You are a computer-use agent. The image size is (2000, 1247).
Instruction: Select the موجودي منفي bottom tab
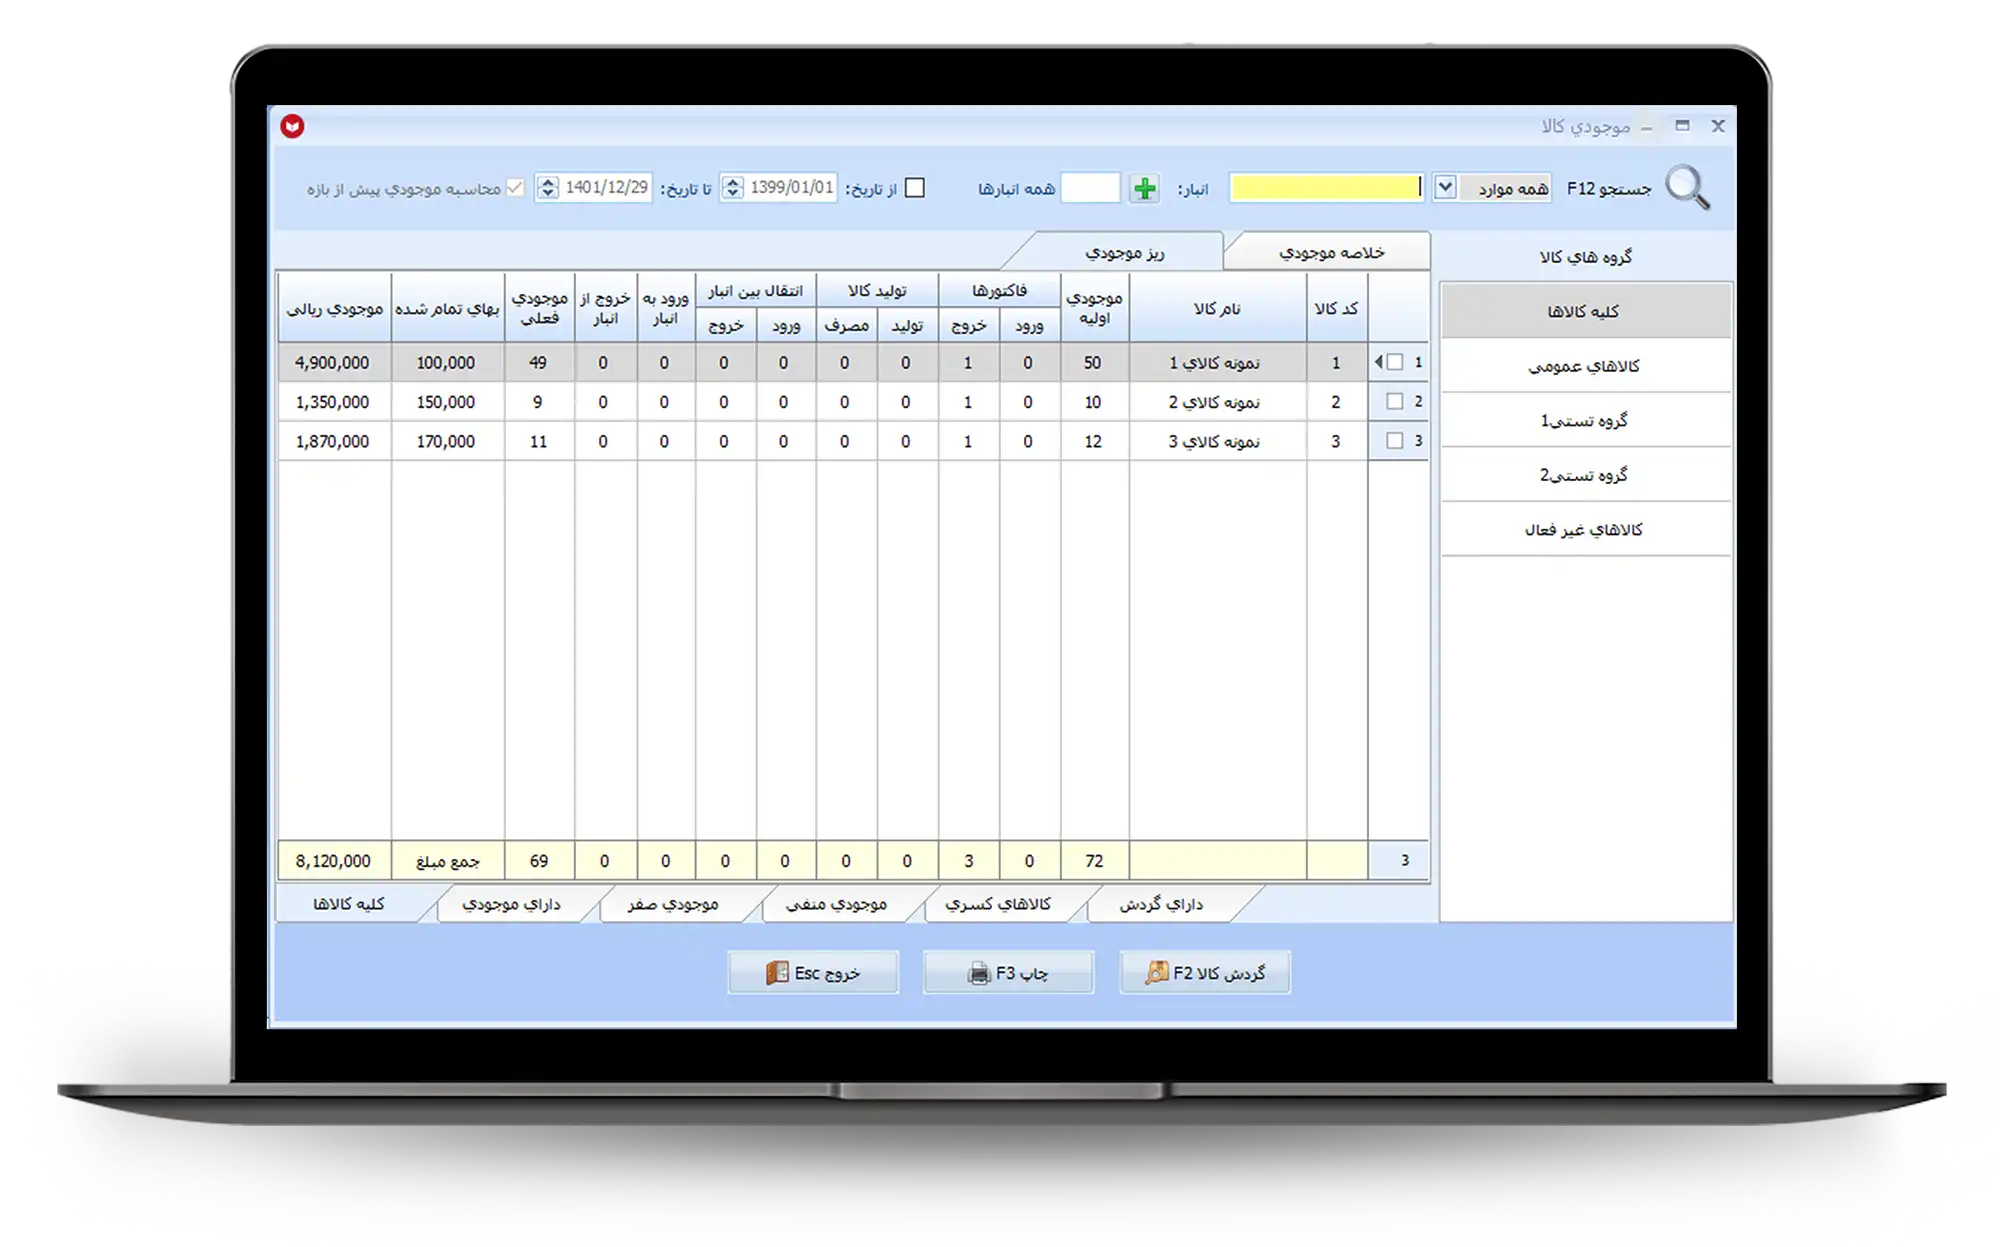[836, 904]
